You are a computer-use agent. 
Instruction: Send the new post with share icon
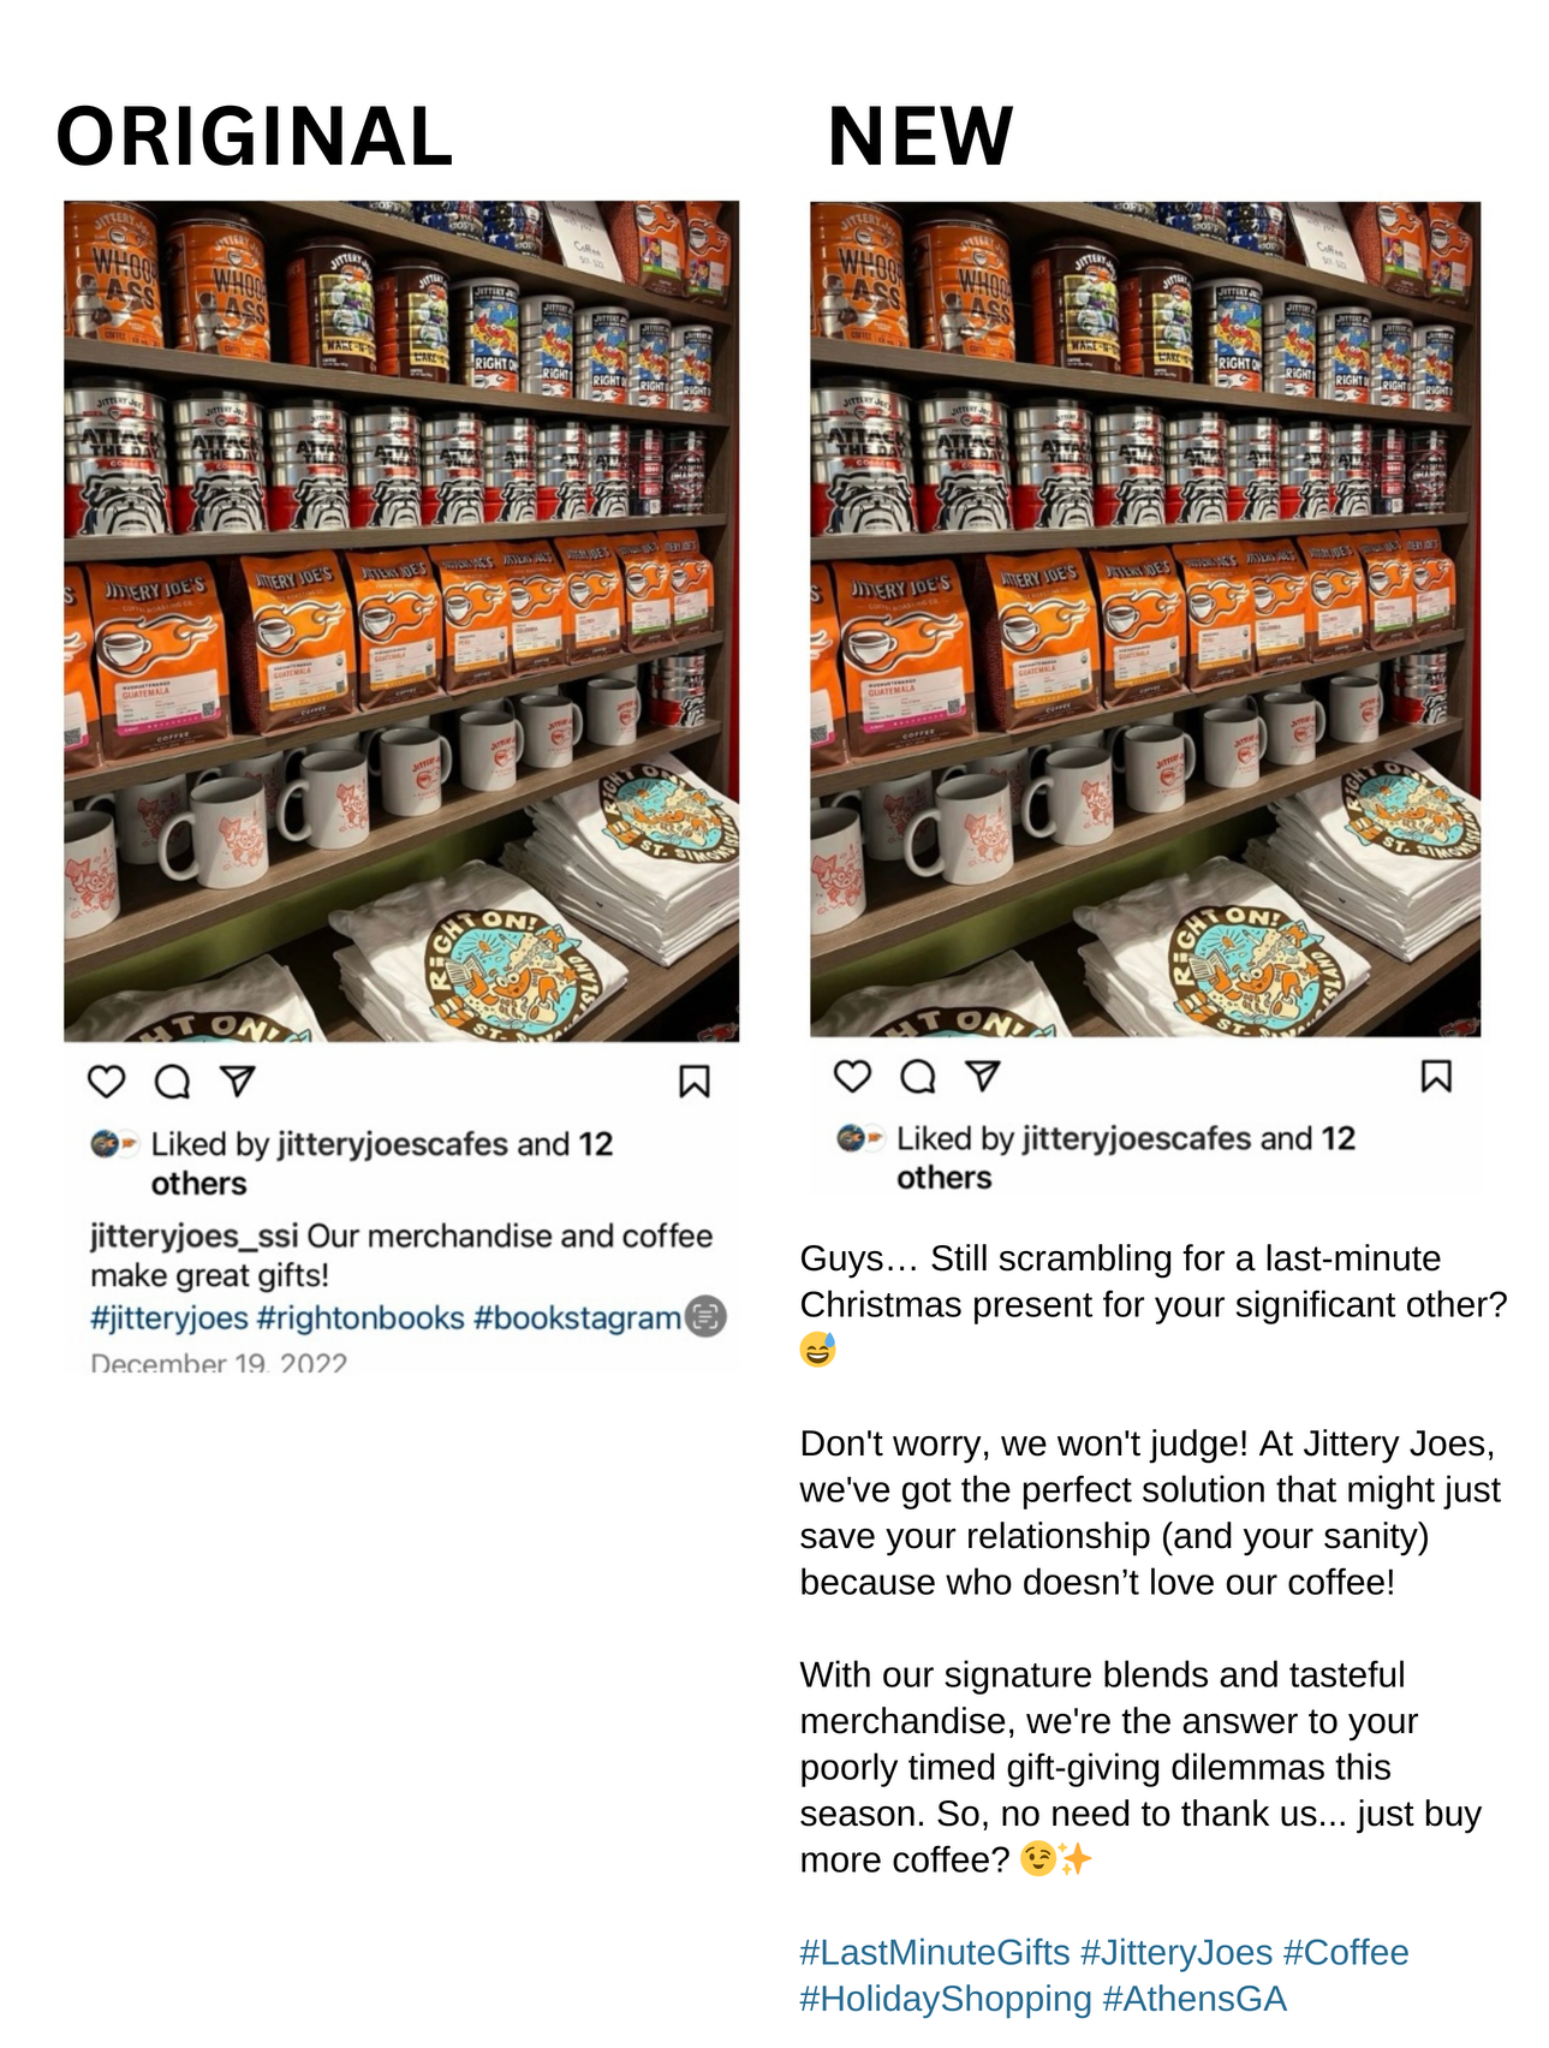(983, 1076)
